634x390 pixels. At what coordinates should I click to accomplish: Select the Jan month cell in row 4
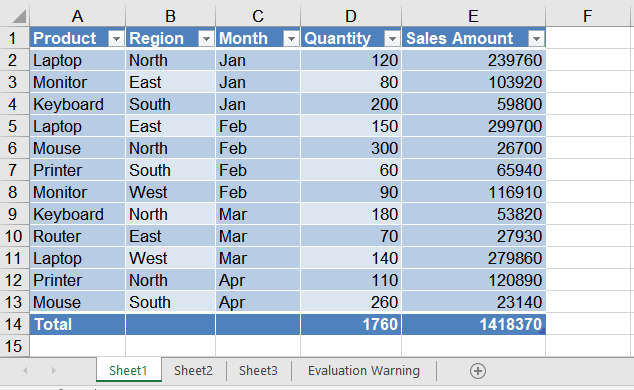tap(258, 104)
